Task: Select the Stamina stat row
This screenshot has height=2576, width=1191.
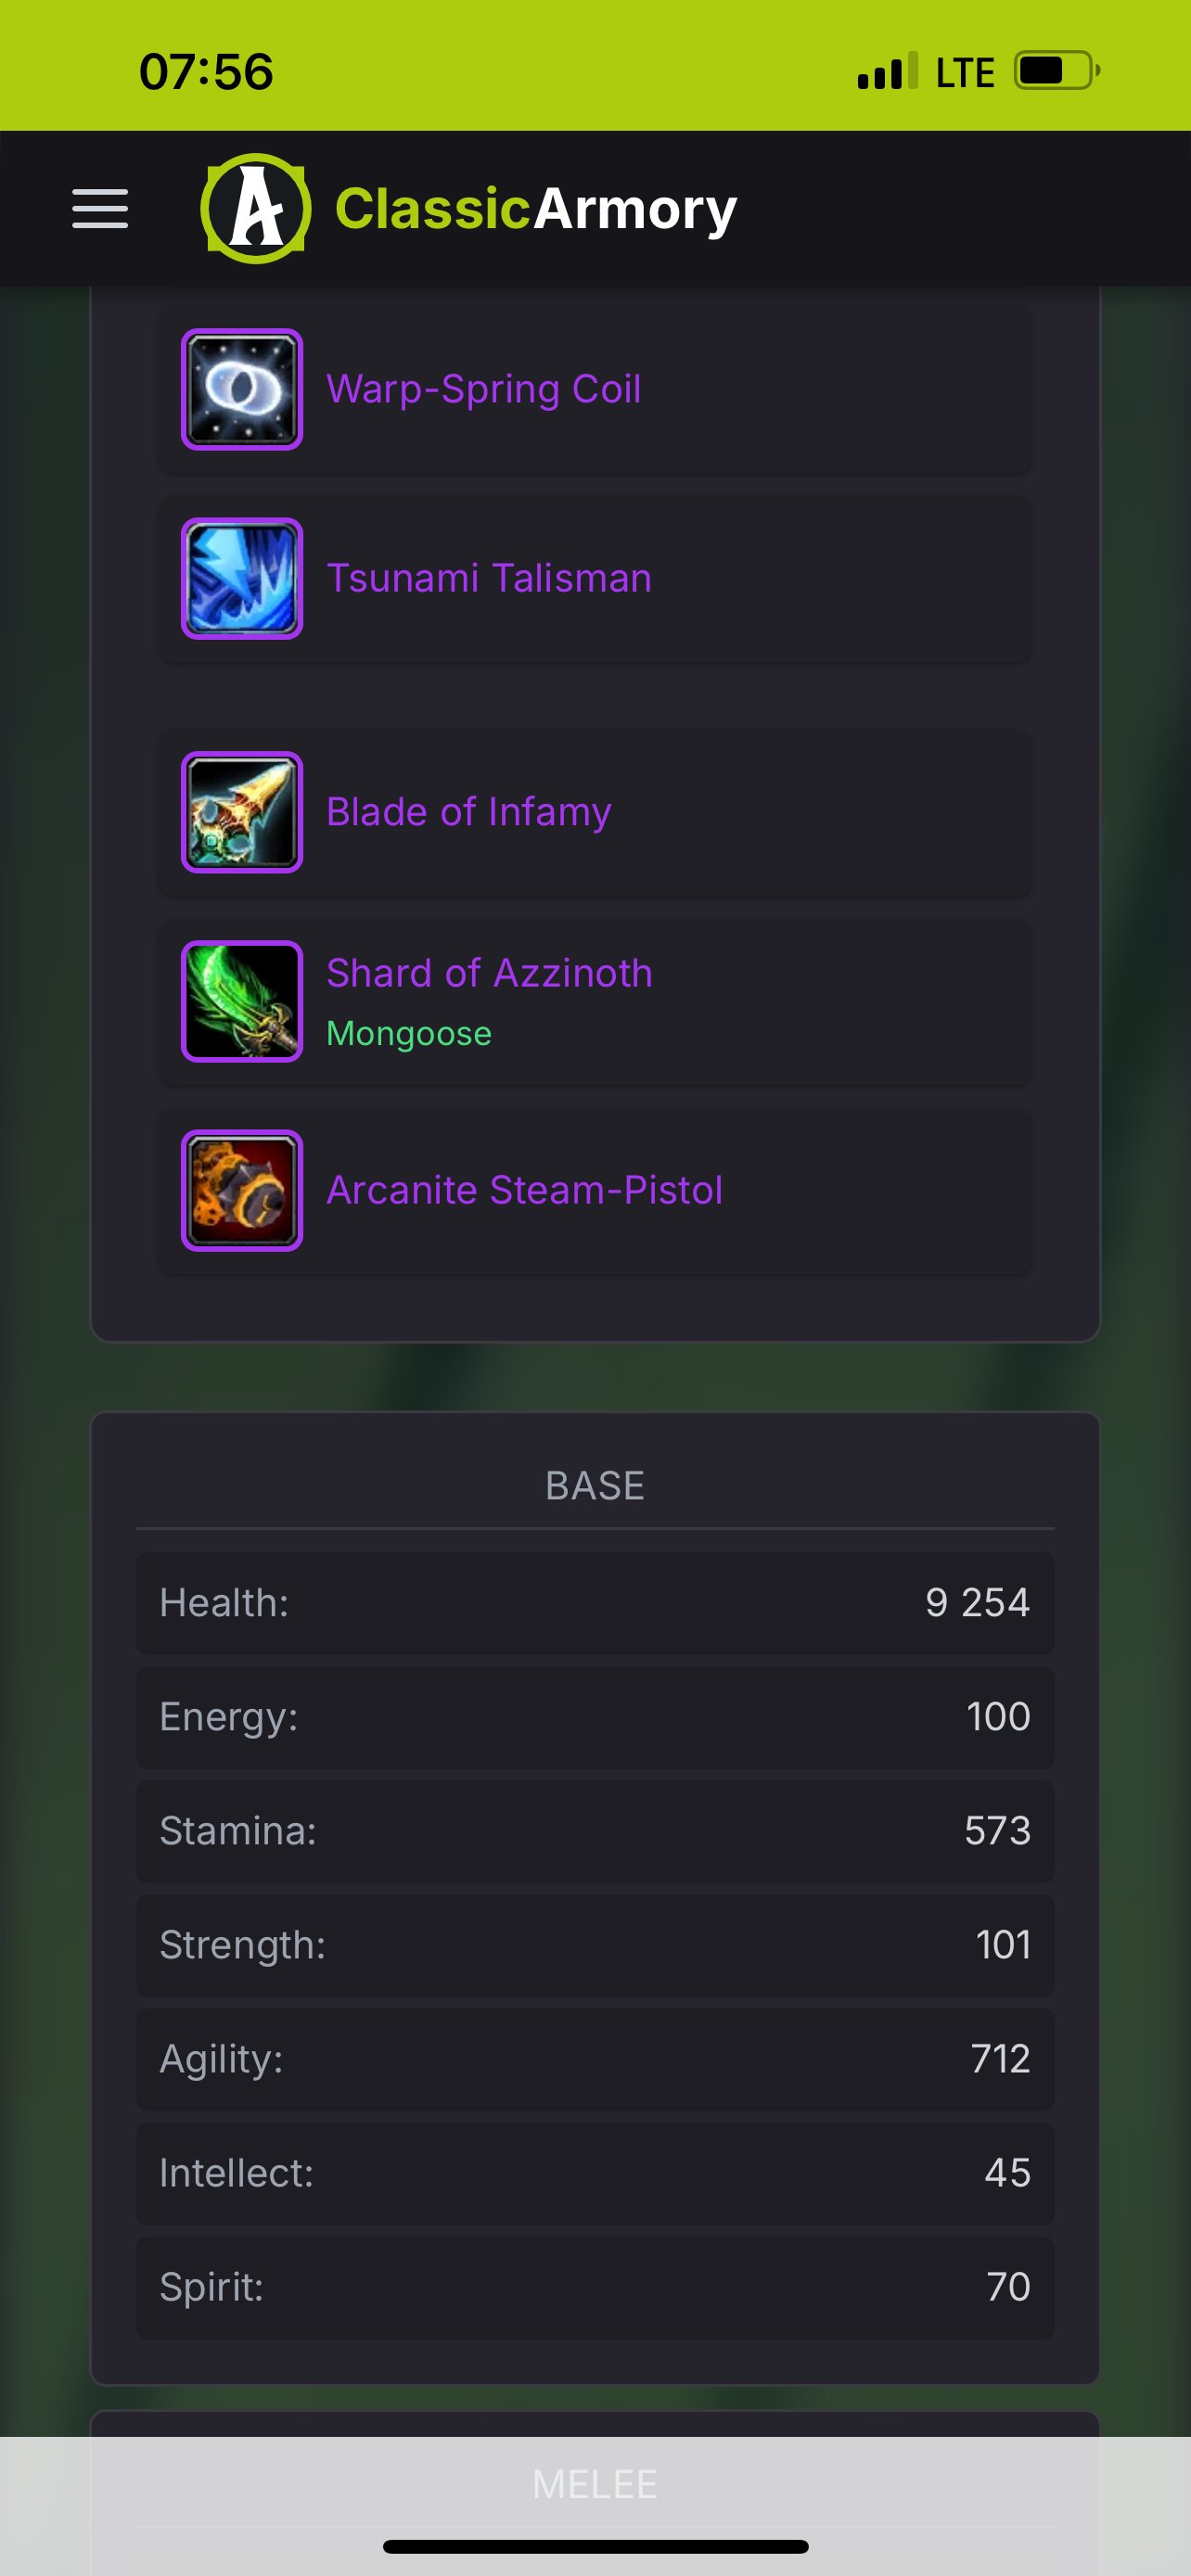Action: [x=595, y=1831]
